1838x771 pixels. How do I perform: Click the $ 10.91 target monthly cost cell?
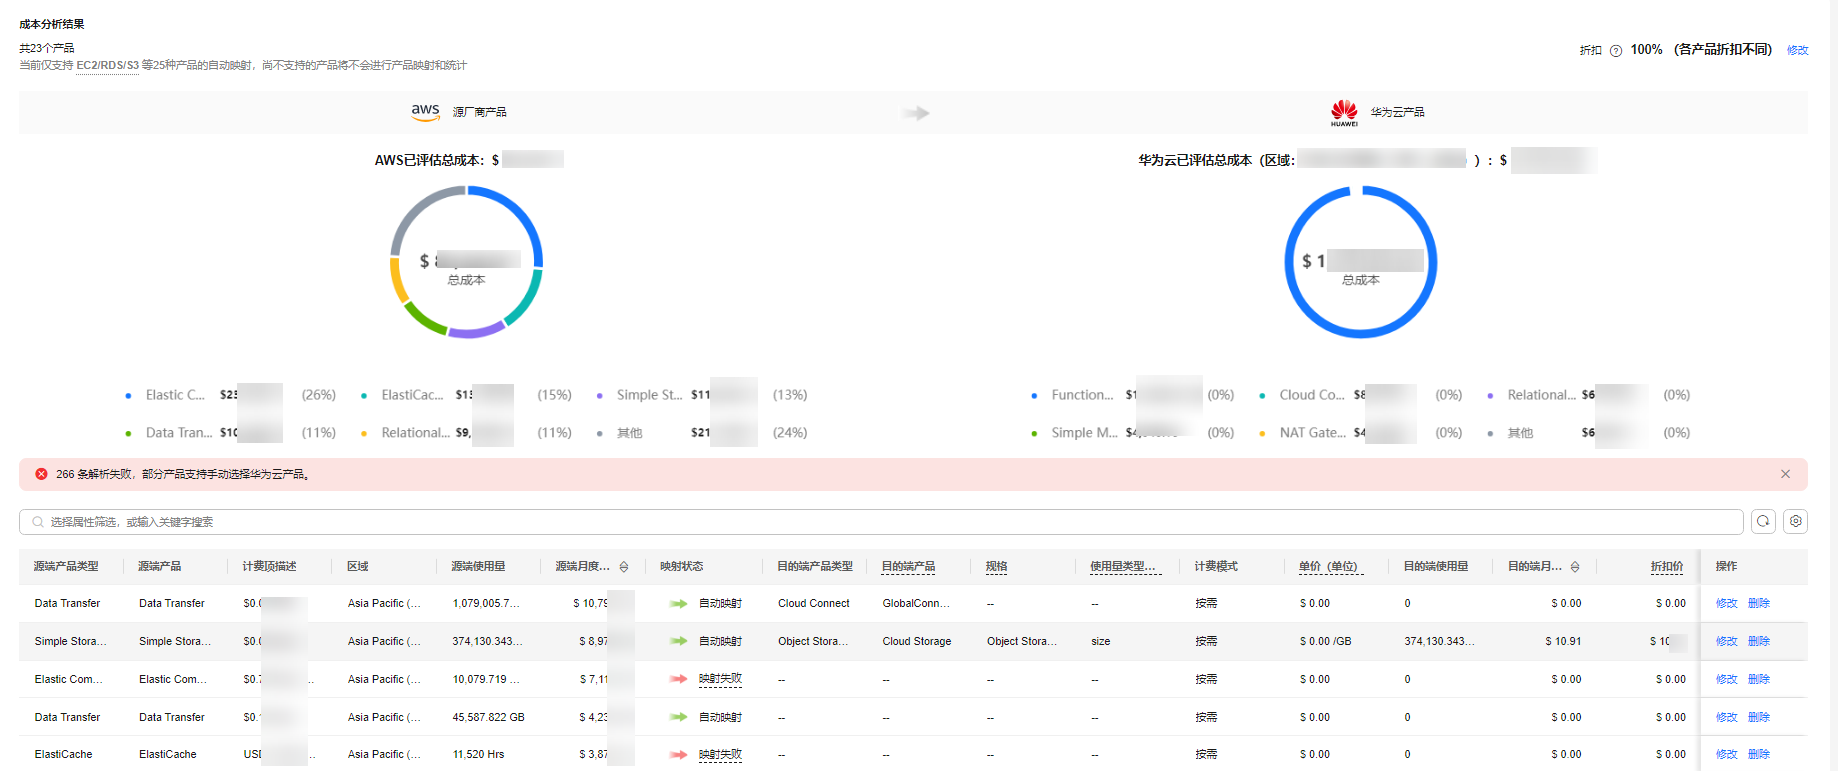click(x=1563, y=641)
